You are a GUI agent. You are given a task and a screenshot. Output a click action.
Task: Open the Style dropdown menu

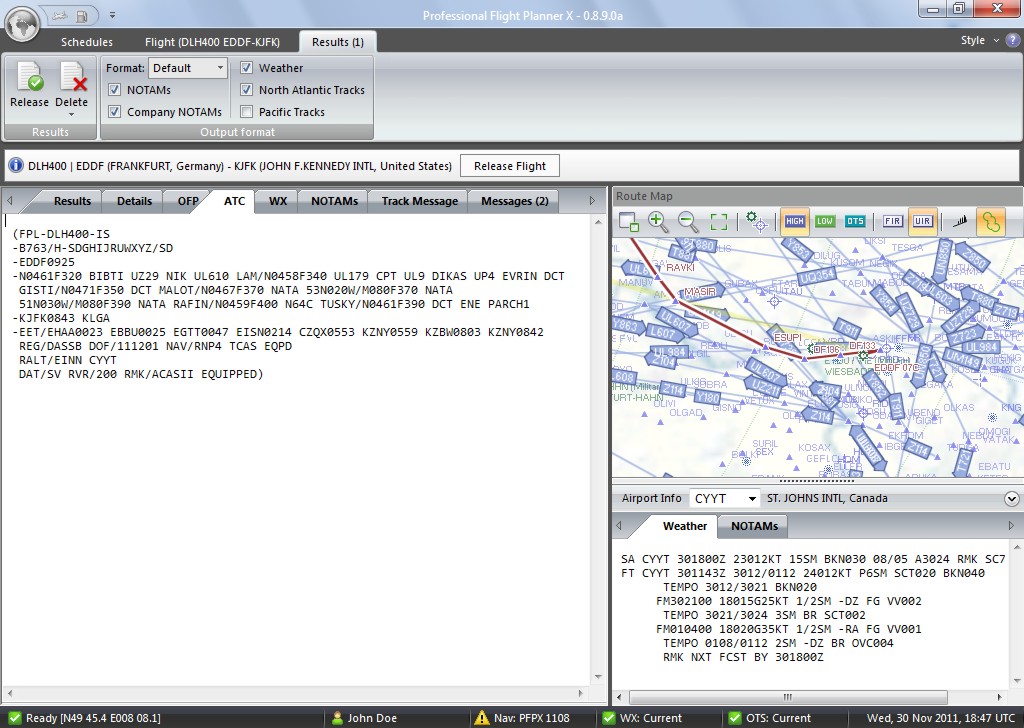(x=979, y=40)
